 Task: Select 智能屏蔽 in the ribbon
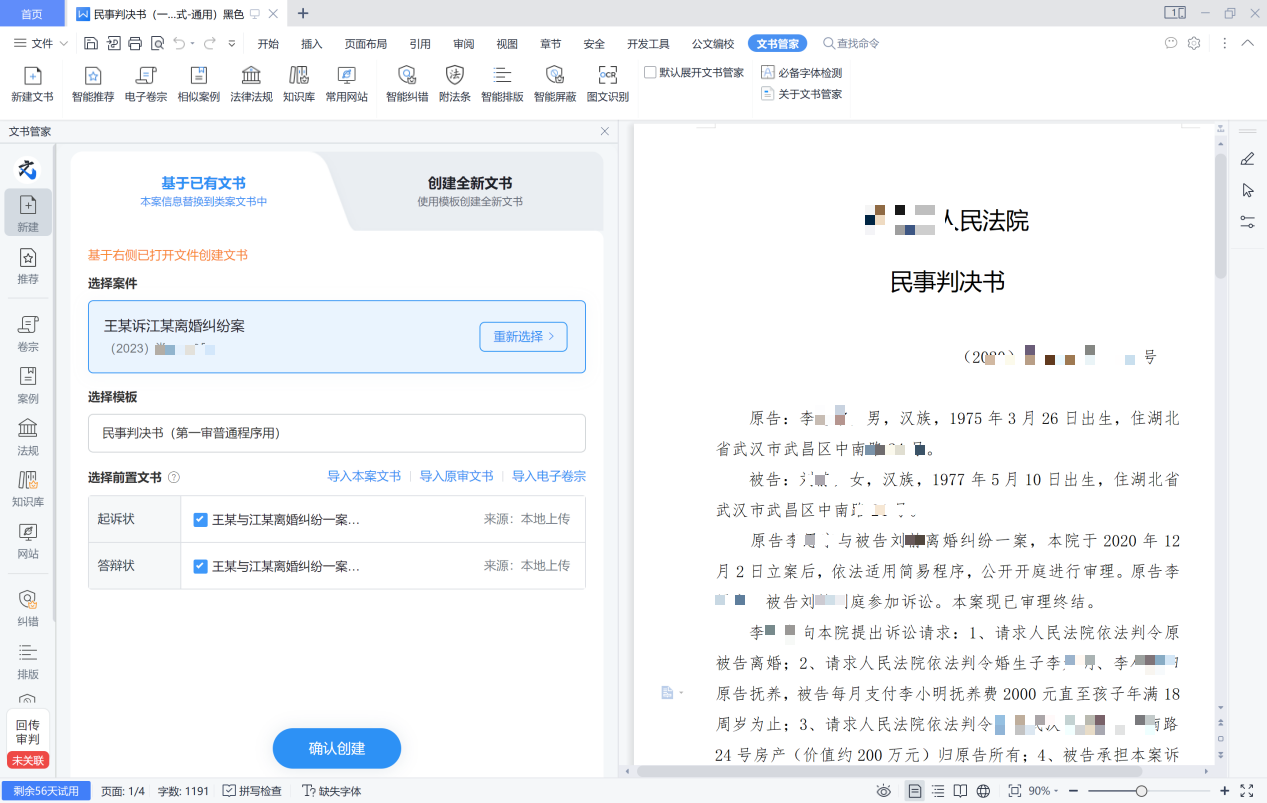coord(554,84)
